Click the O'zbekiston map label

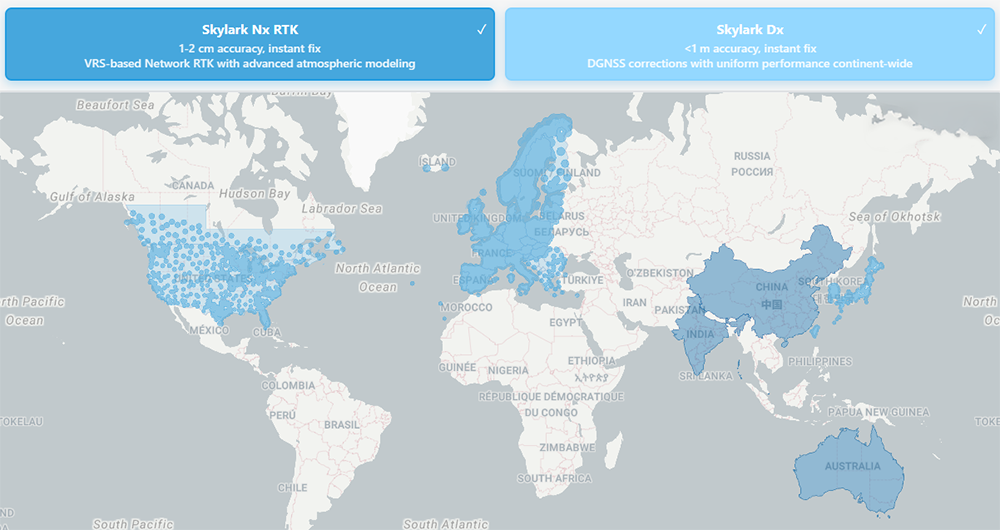coord(659,273)
